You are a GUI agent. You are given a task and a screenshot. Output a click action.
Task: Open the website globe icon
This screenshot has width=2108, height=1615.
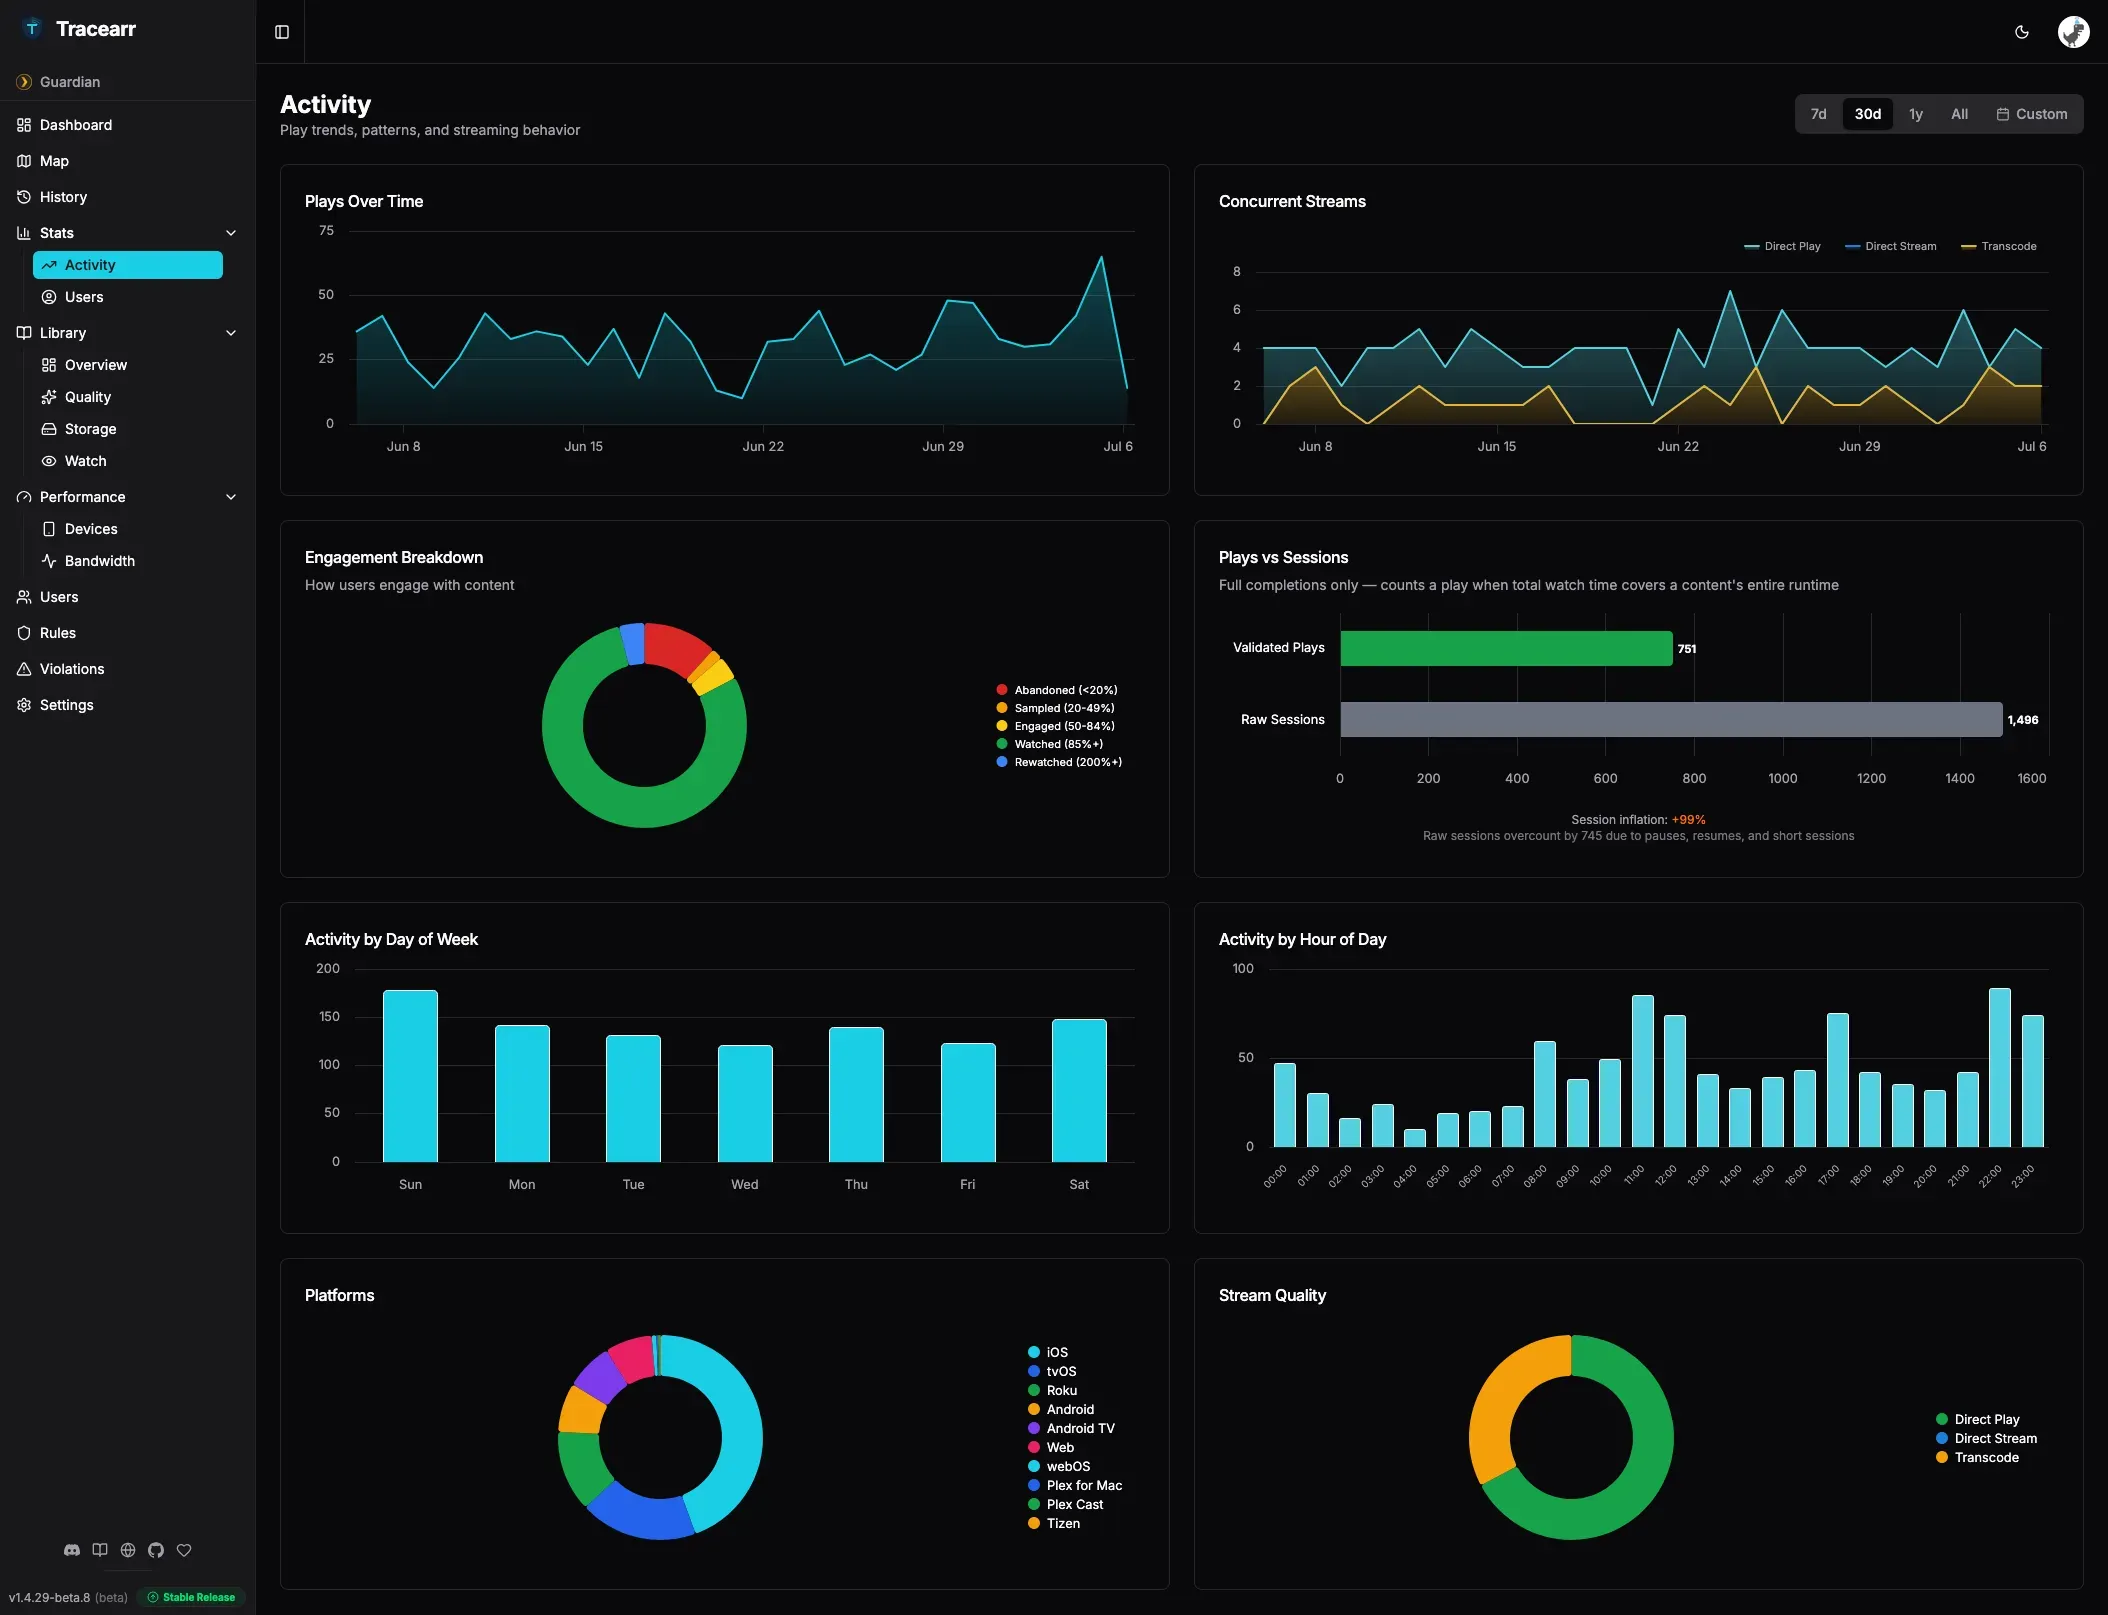coord(128,1550)
